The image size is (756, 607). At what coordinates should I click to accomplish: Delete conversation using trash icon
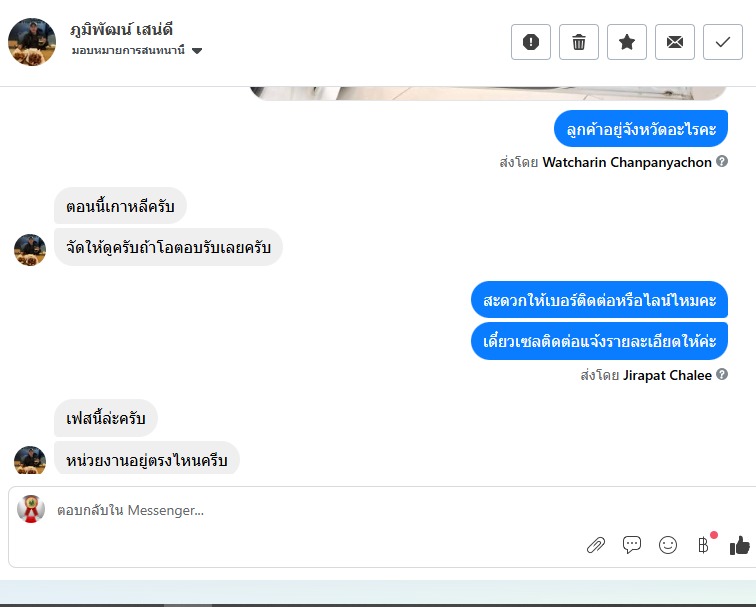tap(579, 42)
